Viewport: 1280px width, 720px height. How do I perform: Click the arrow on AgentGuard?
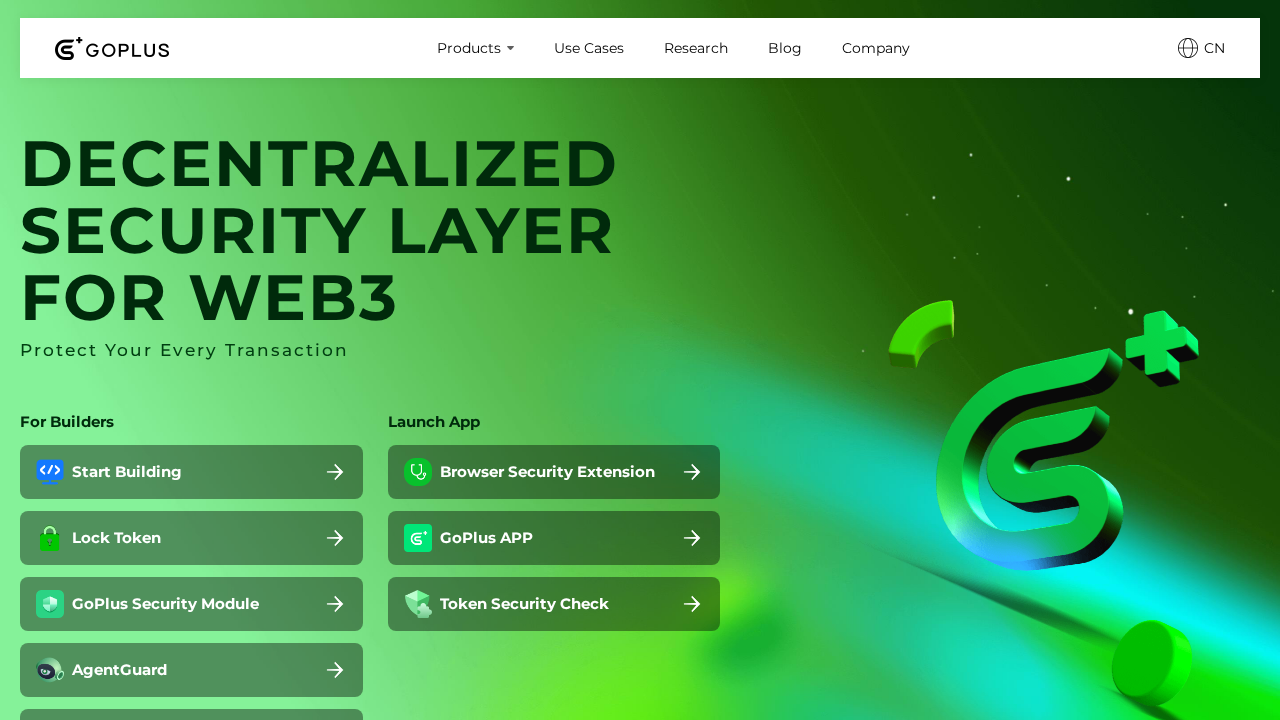335,670
